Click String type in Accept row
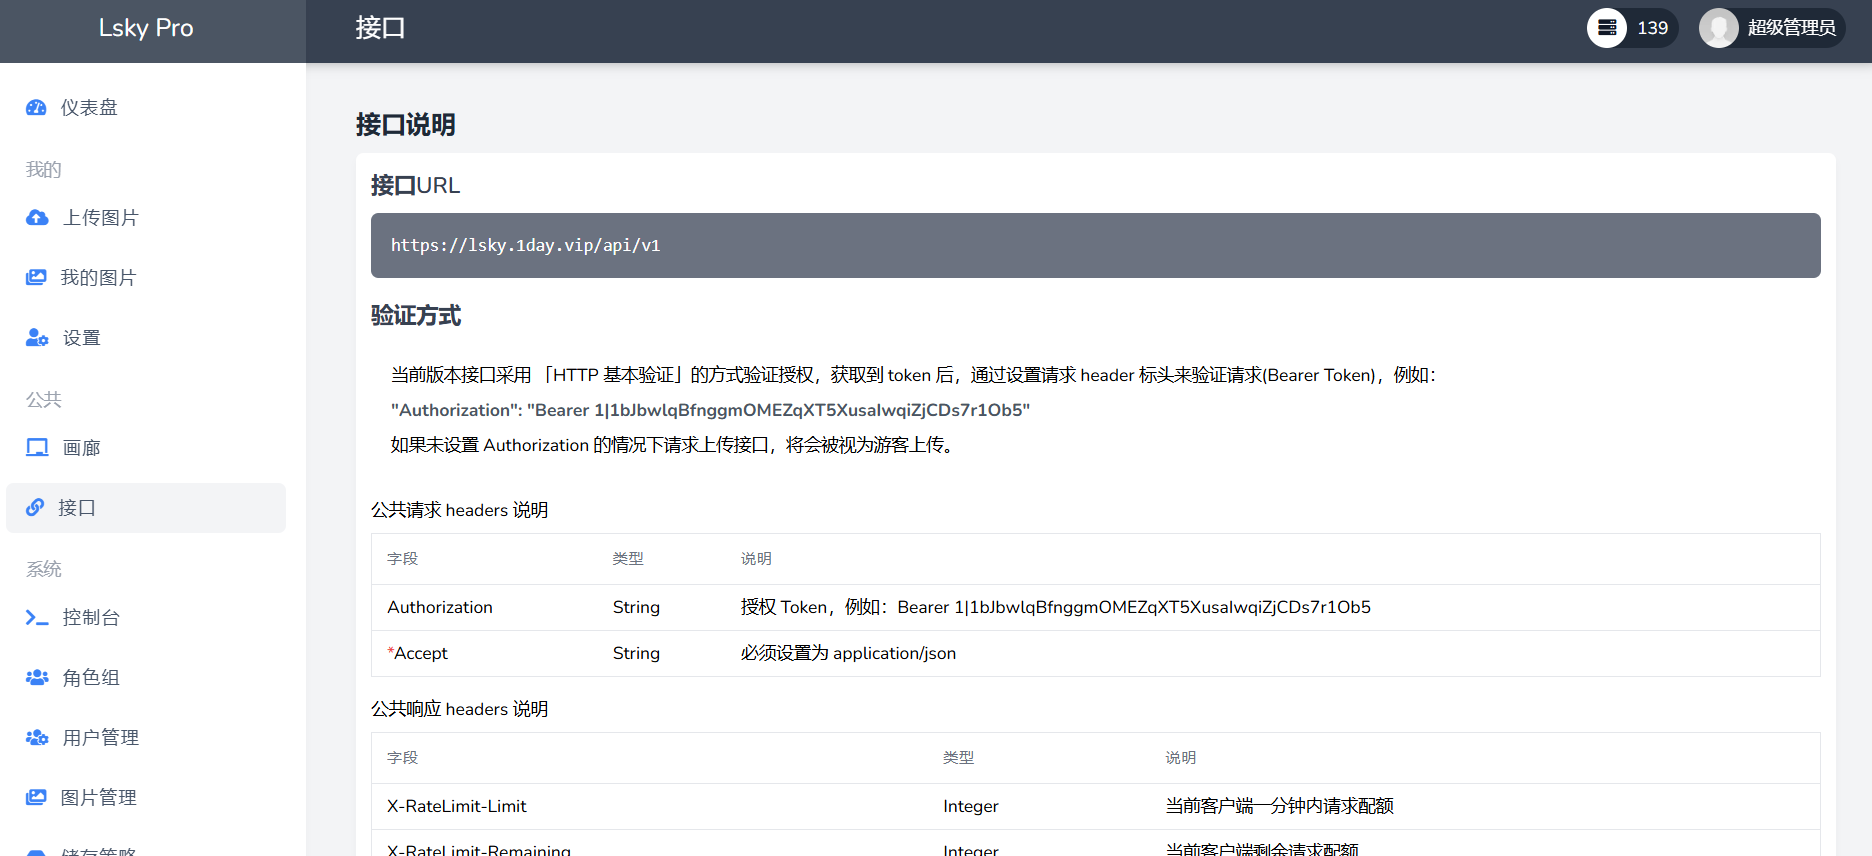This screenshot has width=1872, height=856. pyautogui.click(x=636, y=654)
